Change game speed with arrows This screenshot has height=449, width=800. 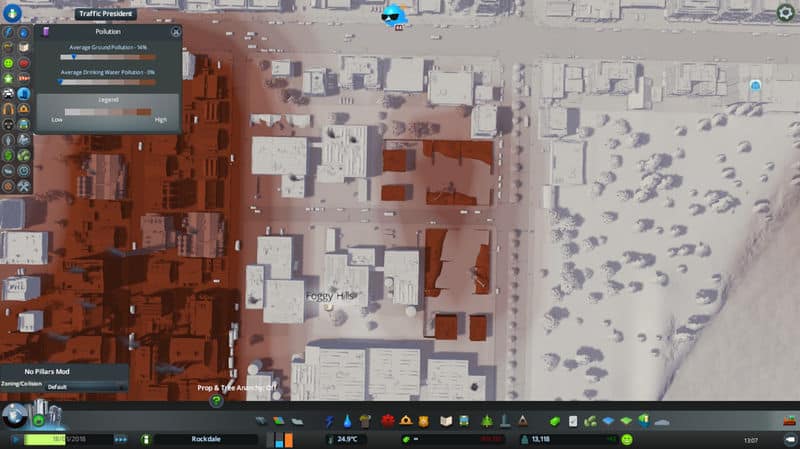(121, 439)
